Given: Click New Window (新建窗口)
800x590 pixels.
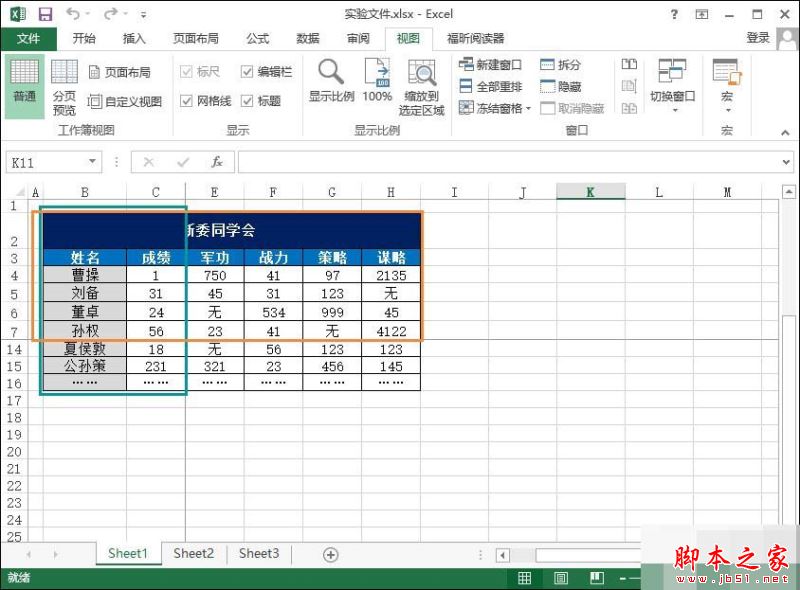Looking at the screenshot, I should [490, 65].
